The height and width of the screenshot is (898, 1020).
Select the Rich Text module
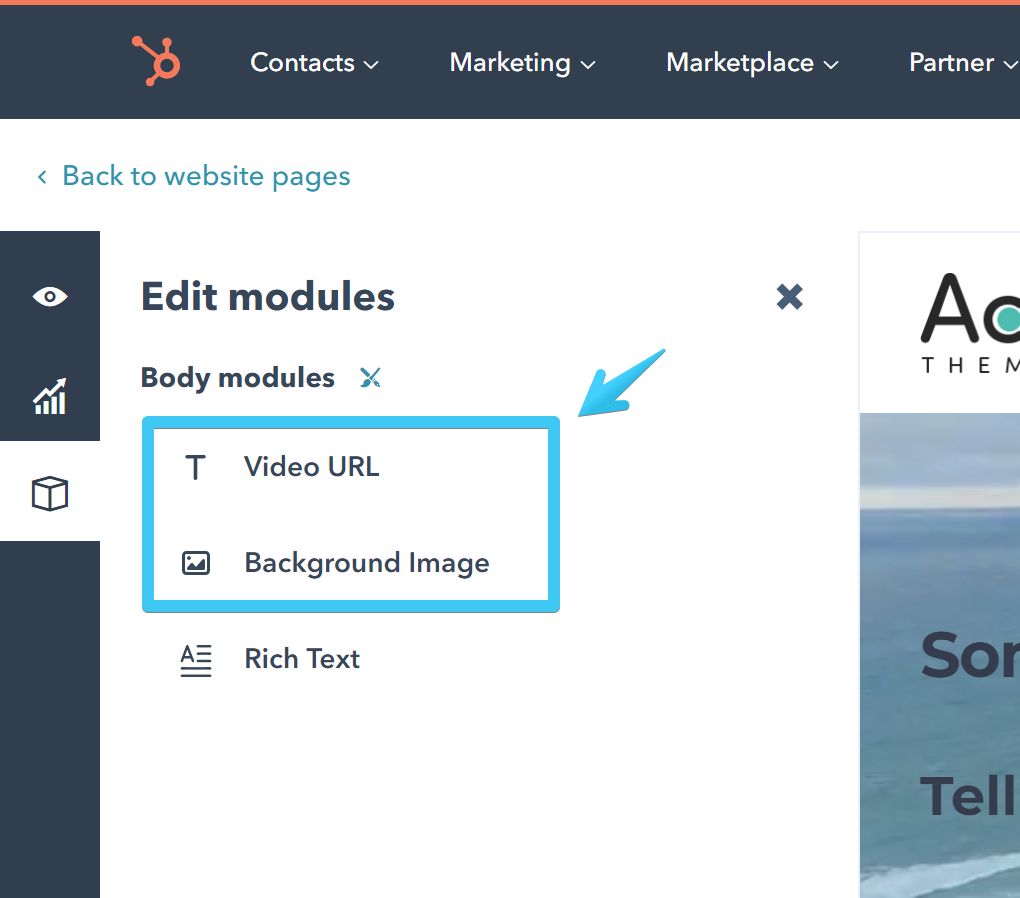[x=302, y=659]
